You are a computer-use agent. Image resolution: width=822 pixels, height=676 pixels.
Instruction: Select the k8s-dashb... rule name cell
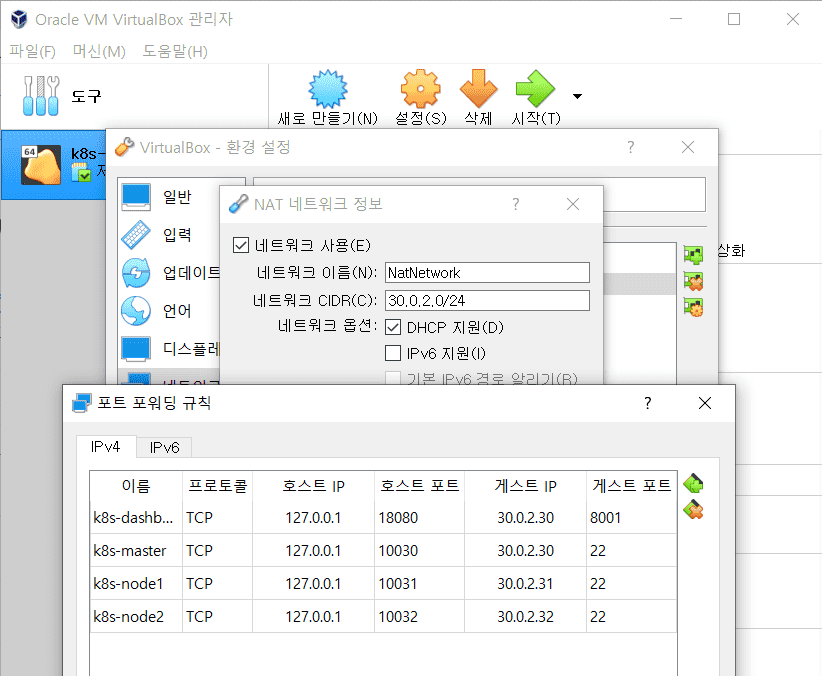coord(136,518)
